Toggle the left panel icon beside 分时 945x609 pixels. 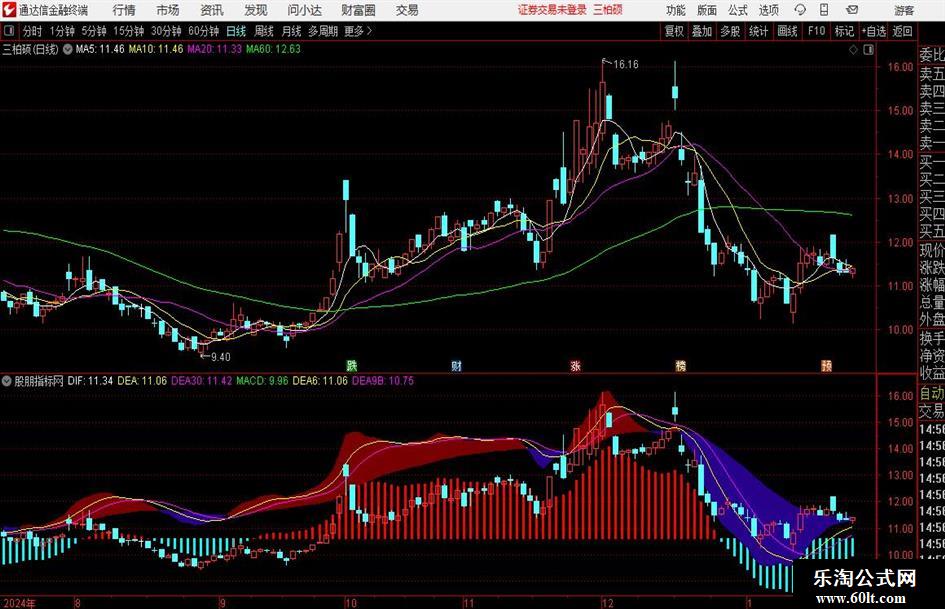(x=8, y=31)
